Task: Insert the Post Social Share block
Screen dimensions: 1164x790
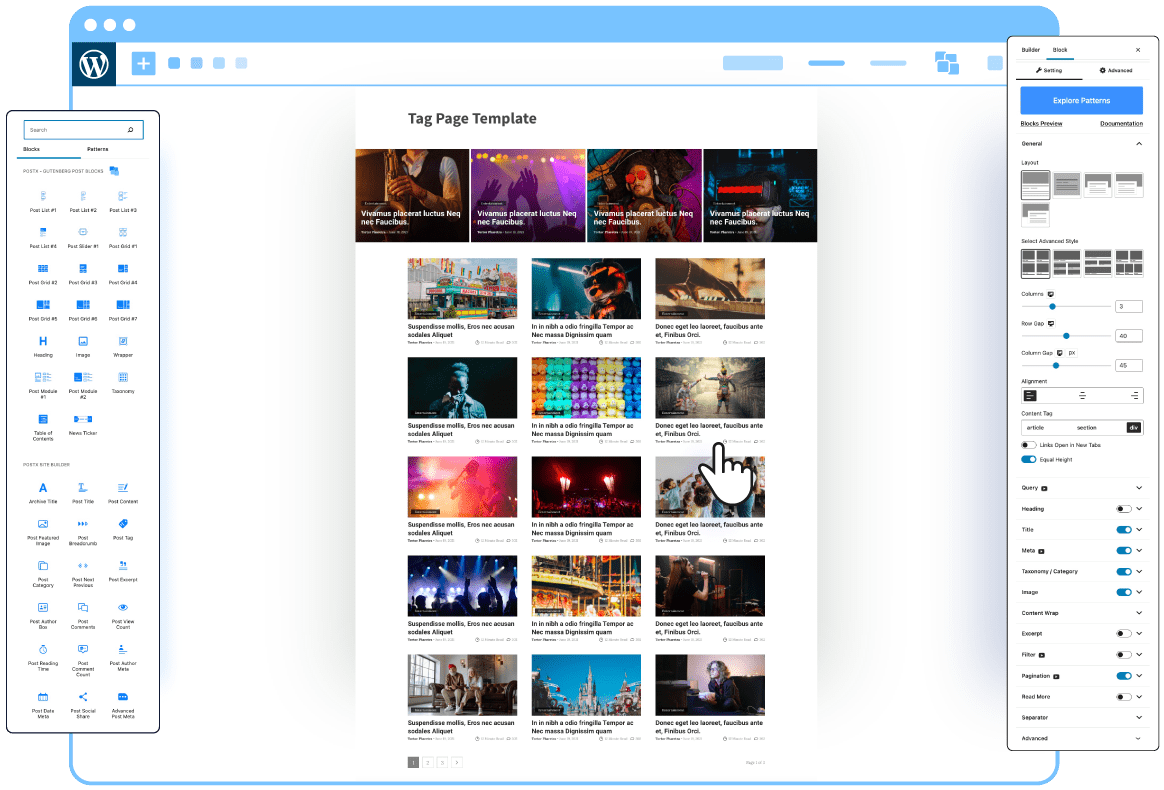Action: 83,705
